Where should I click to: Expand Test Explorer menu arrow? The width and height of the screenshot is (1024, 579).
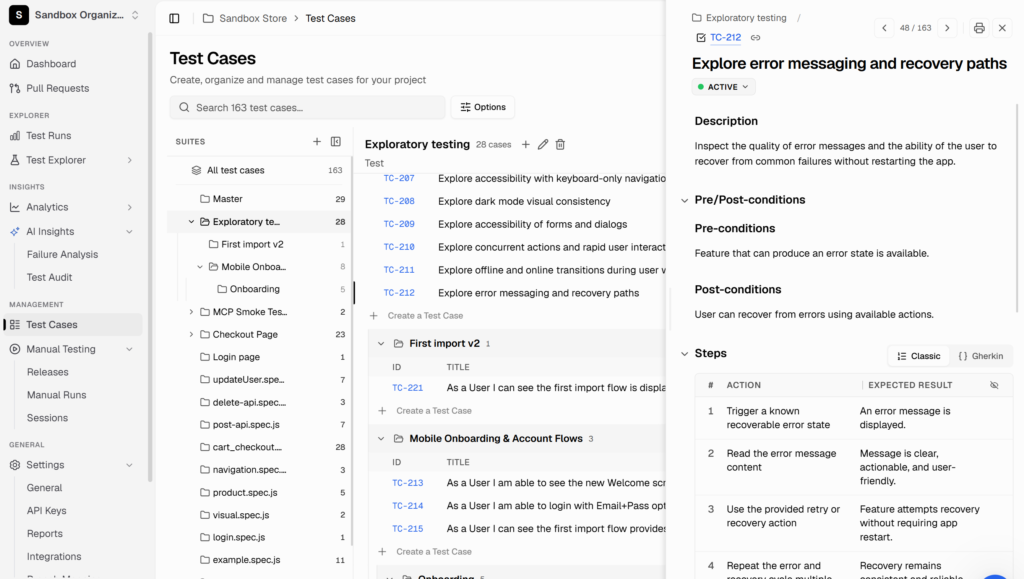[x=129, y=160]
